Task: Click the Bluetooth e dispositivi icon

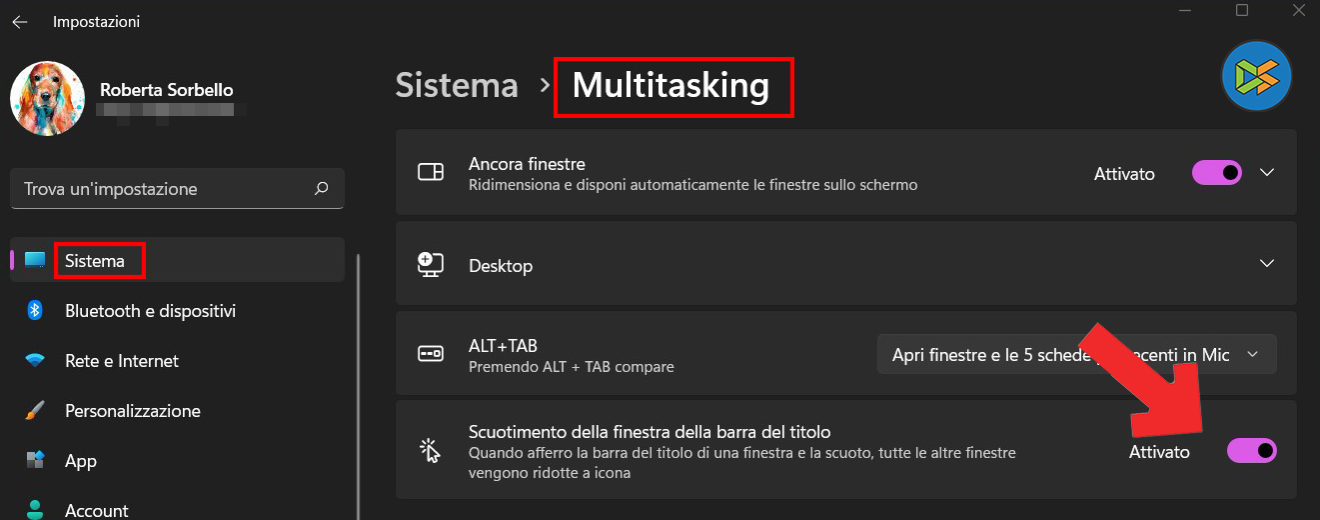Action: coord(35,311)
